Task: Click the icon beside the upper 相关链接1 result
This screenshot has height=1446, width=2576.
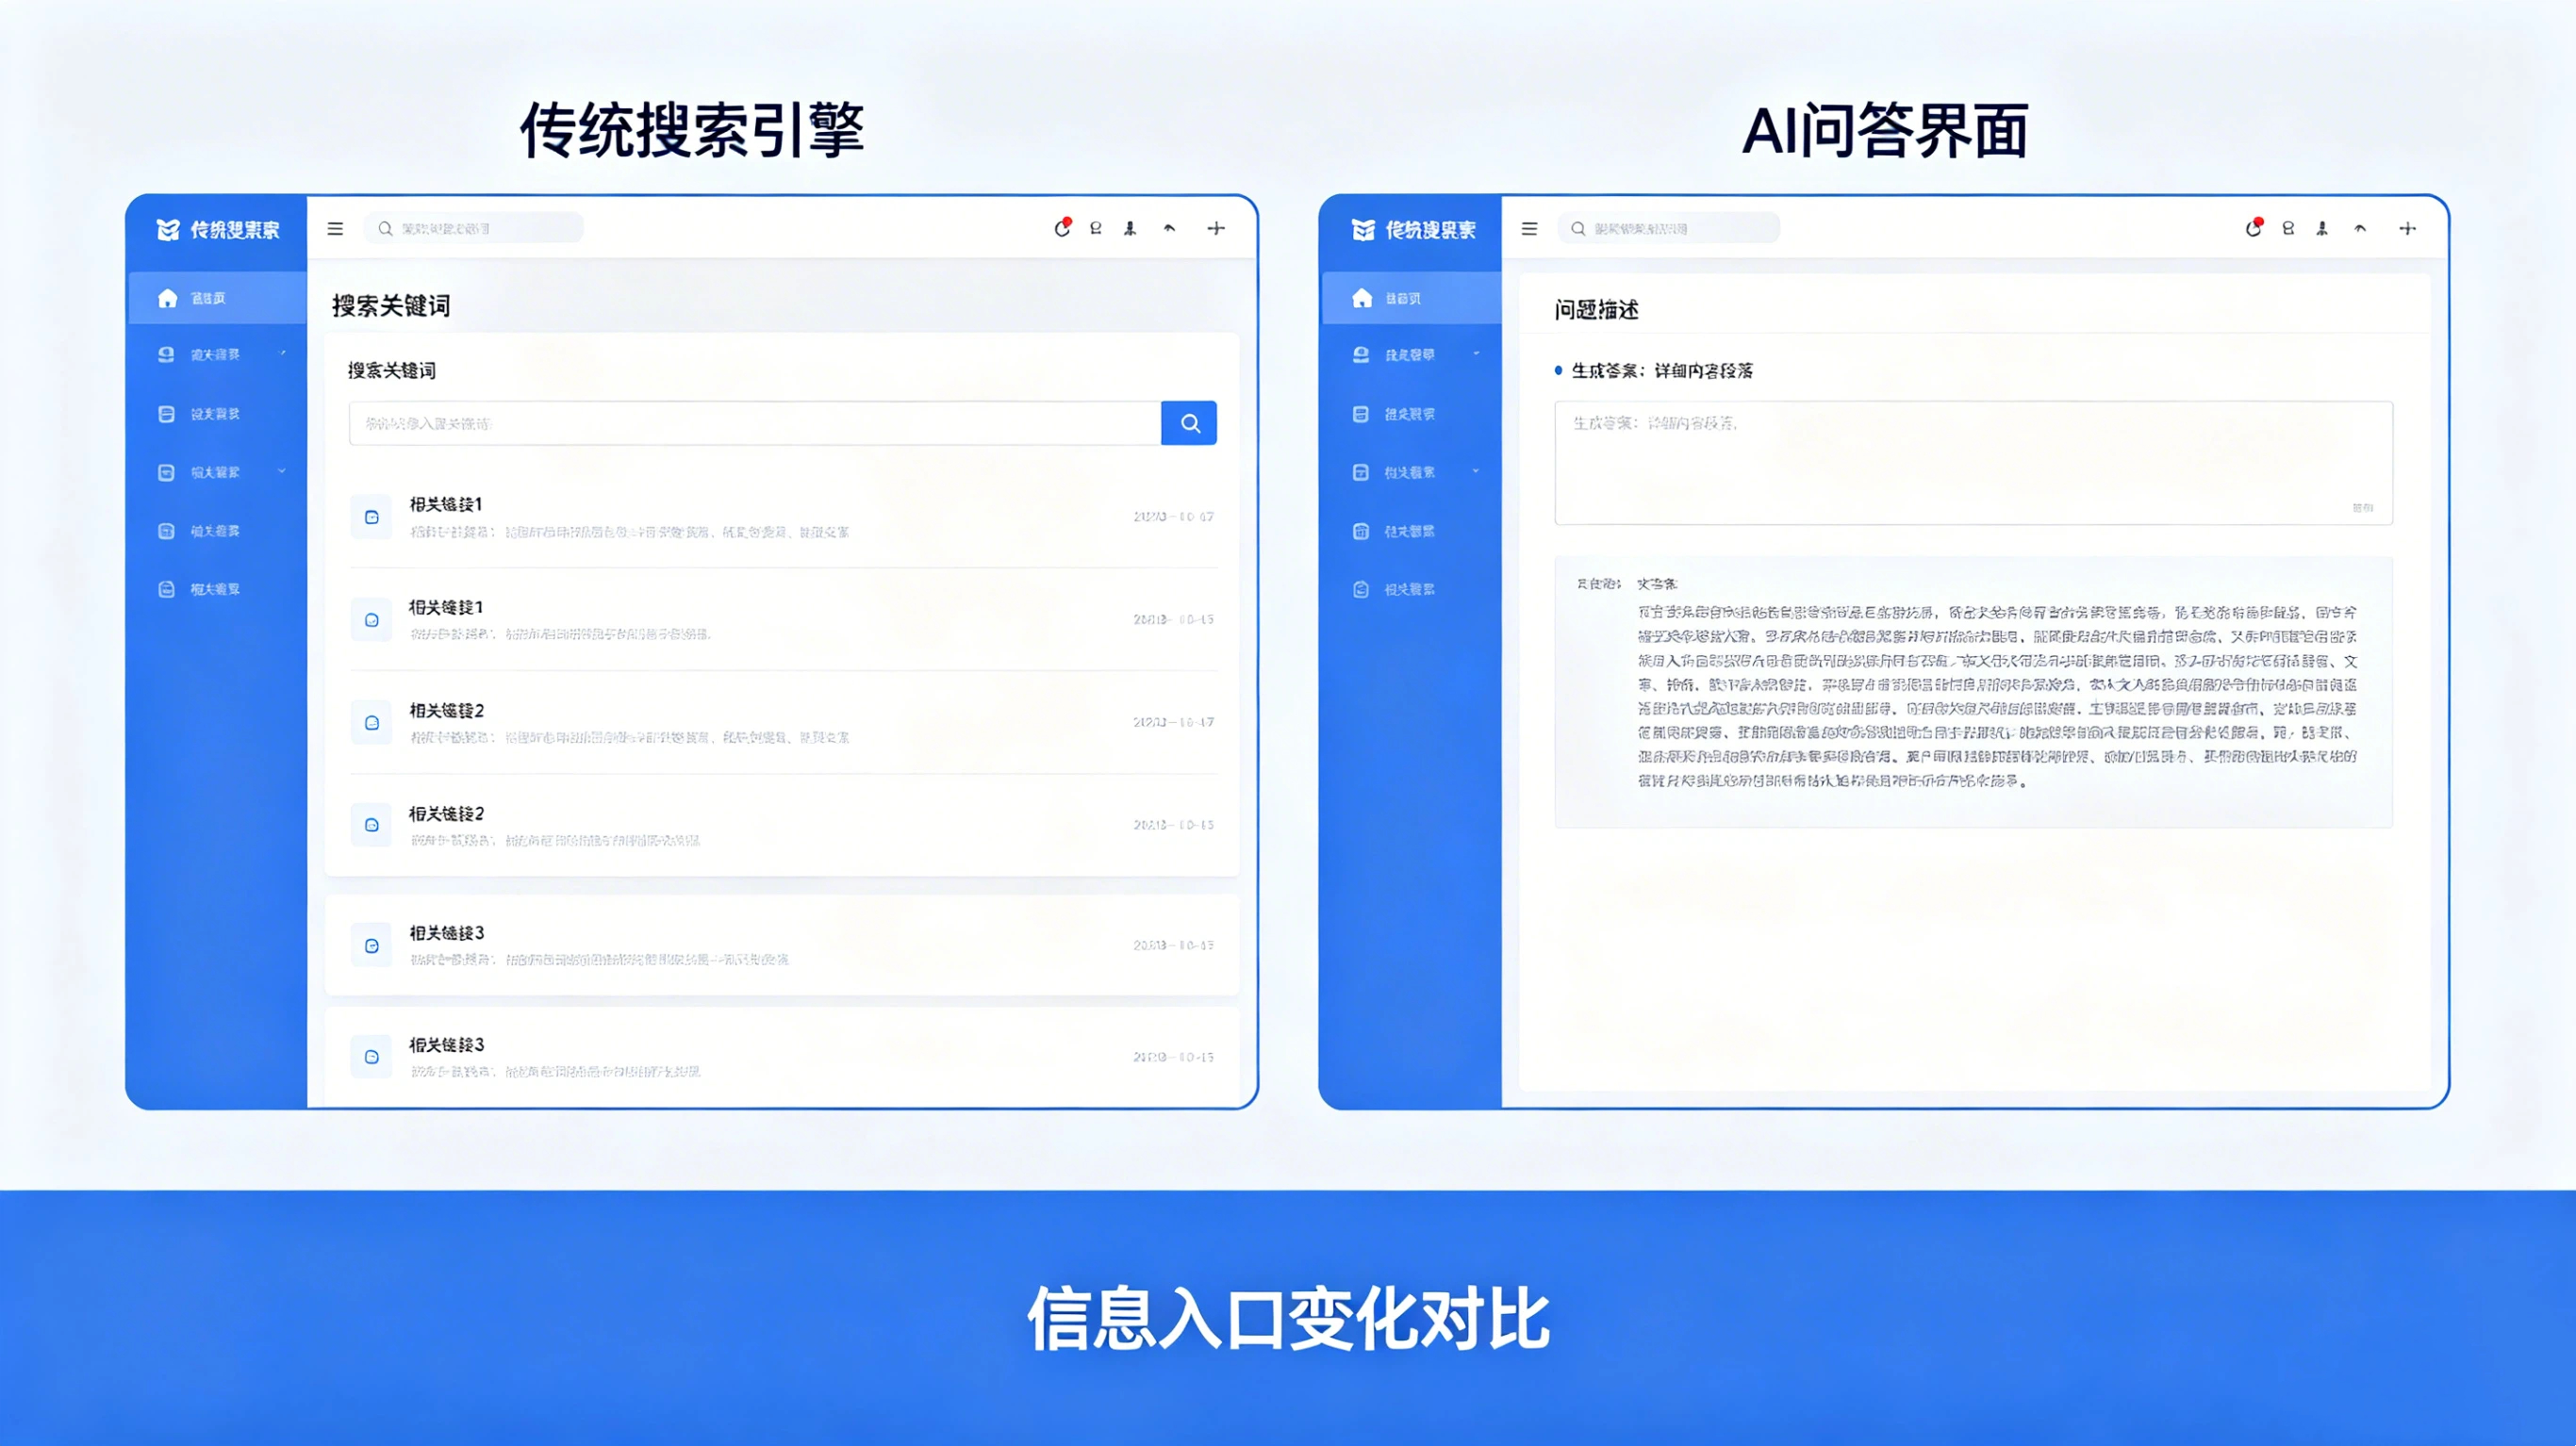Action: click(371, 517)
